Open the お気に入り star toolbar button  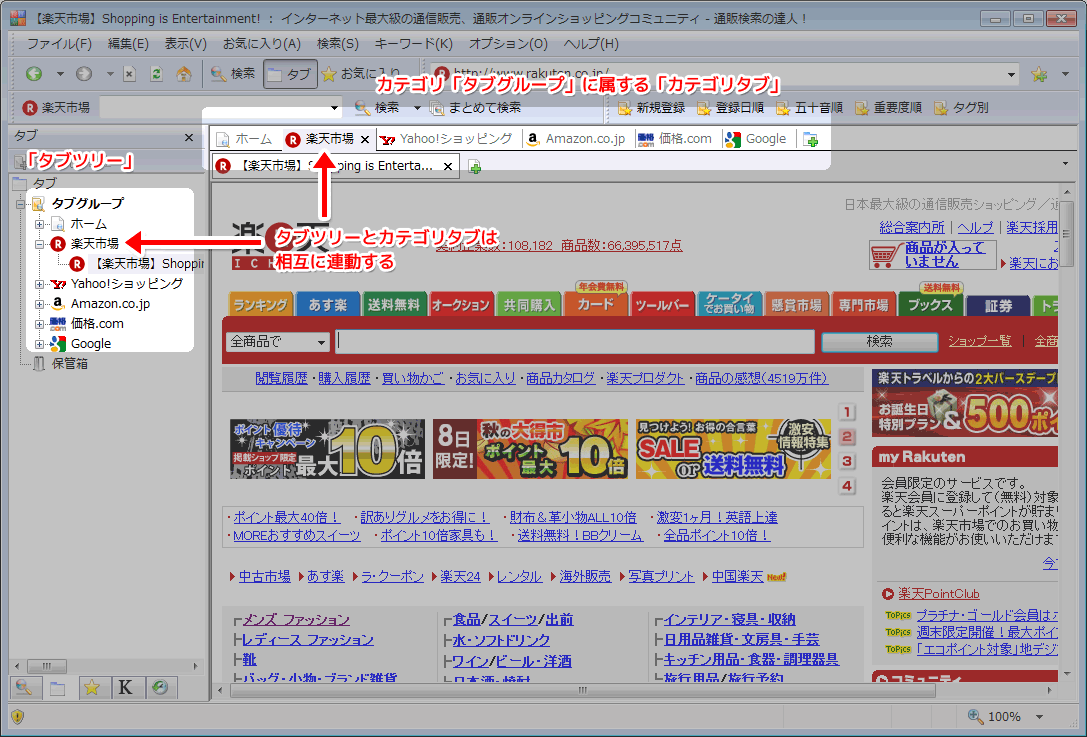point(360,73)
